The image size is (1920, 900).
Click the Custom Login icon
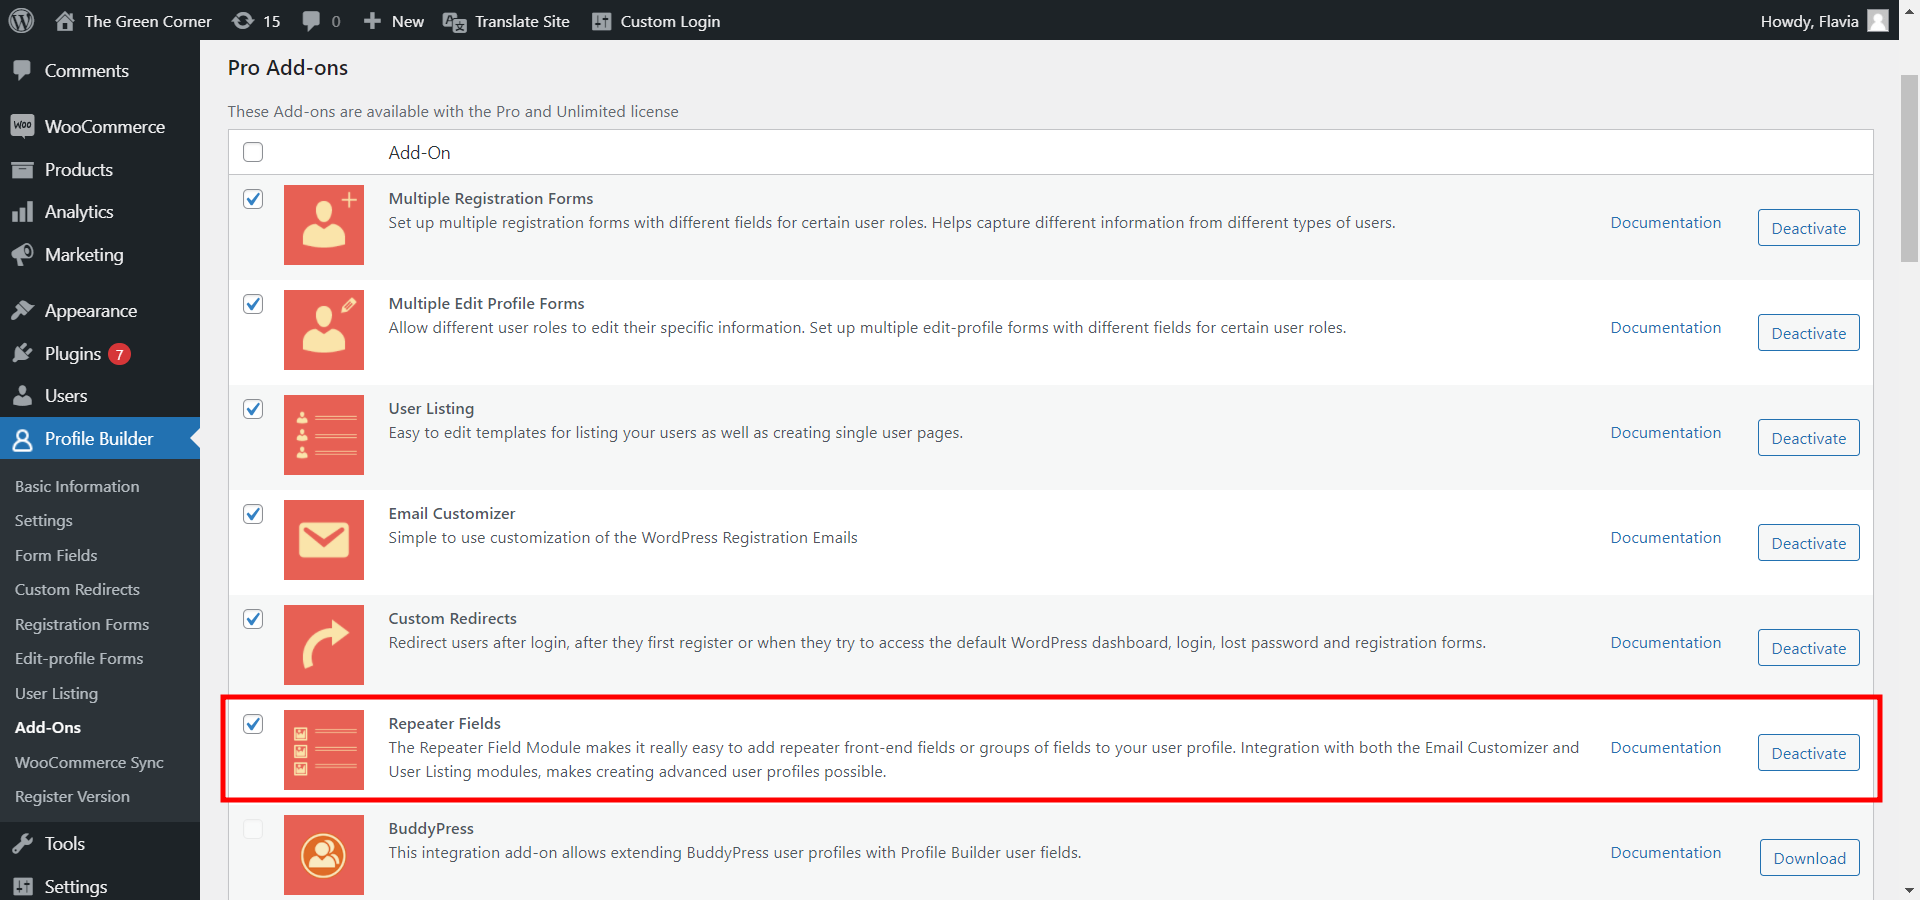point(601,21)
